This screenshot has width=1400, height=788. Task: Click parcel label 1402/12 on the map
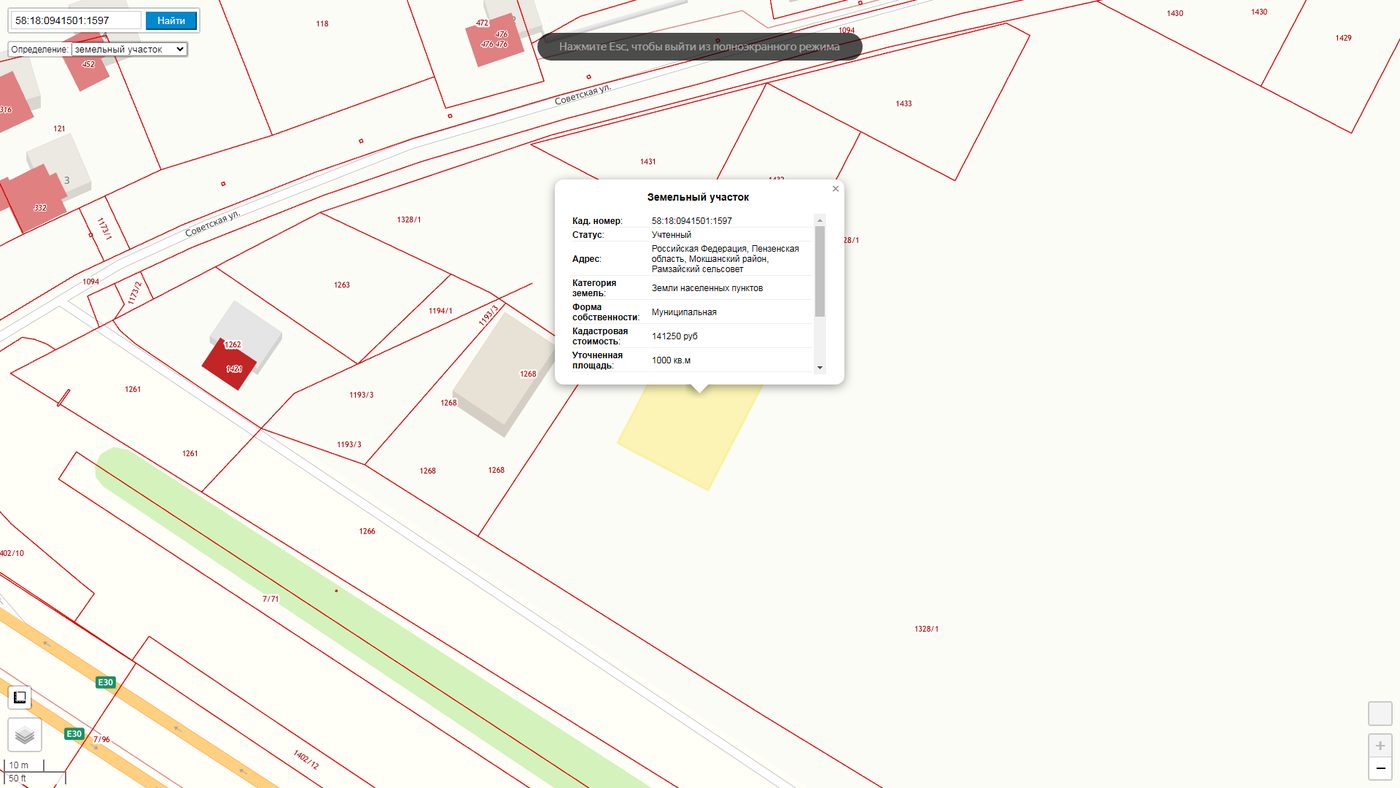coord(306,759)
